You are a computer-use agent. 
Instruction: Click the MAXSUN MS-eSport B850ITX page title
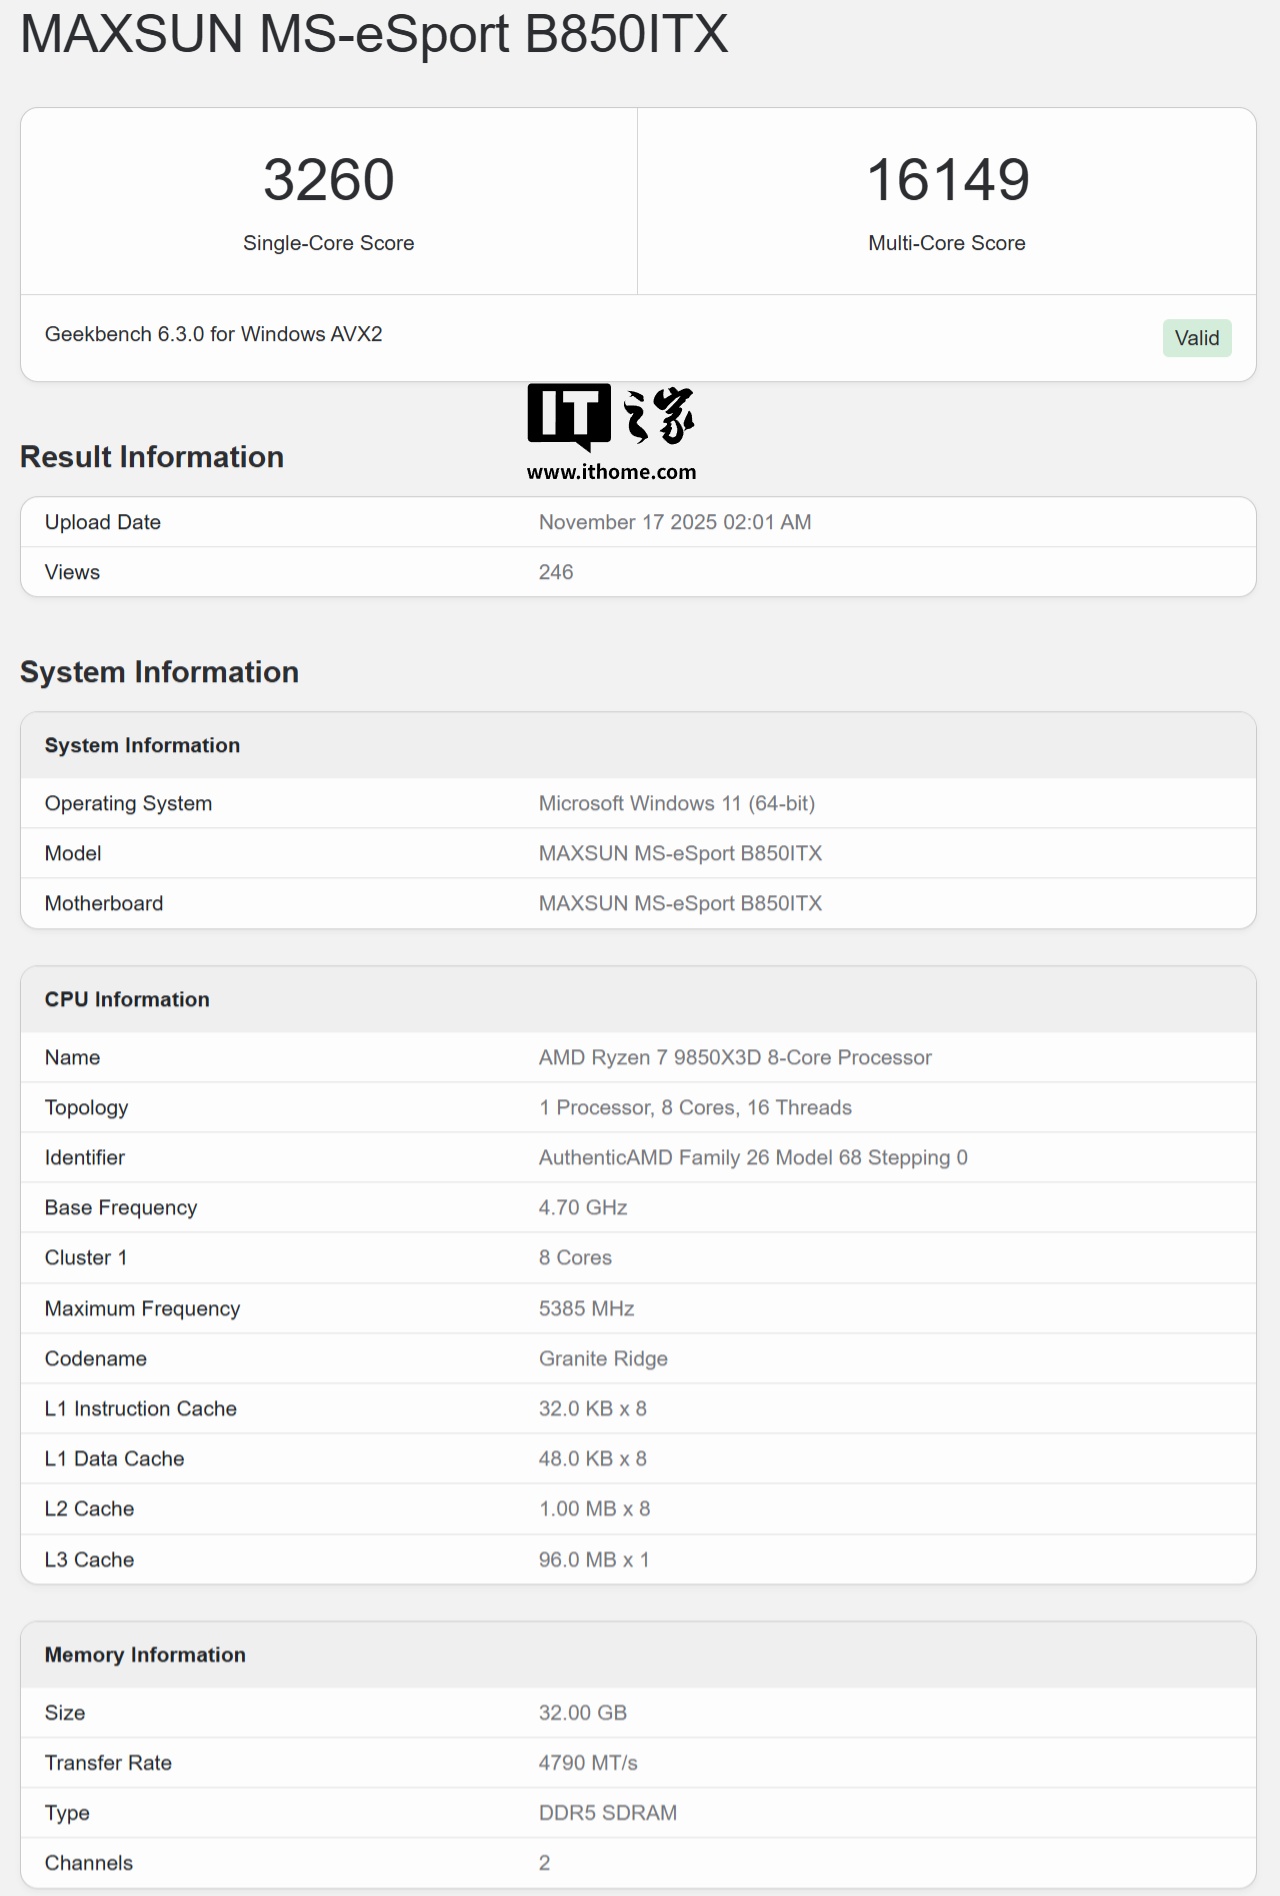374,34
